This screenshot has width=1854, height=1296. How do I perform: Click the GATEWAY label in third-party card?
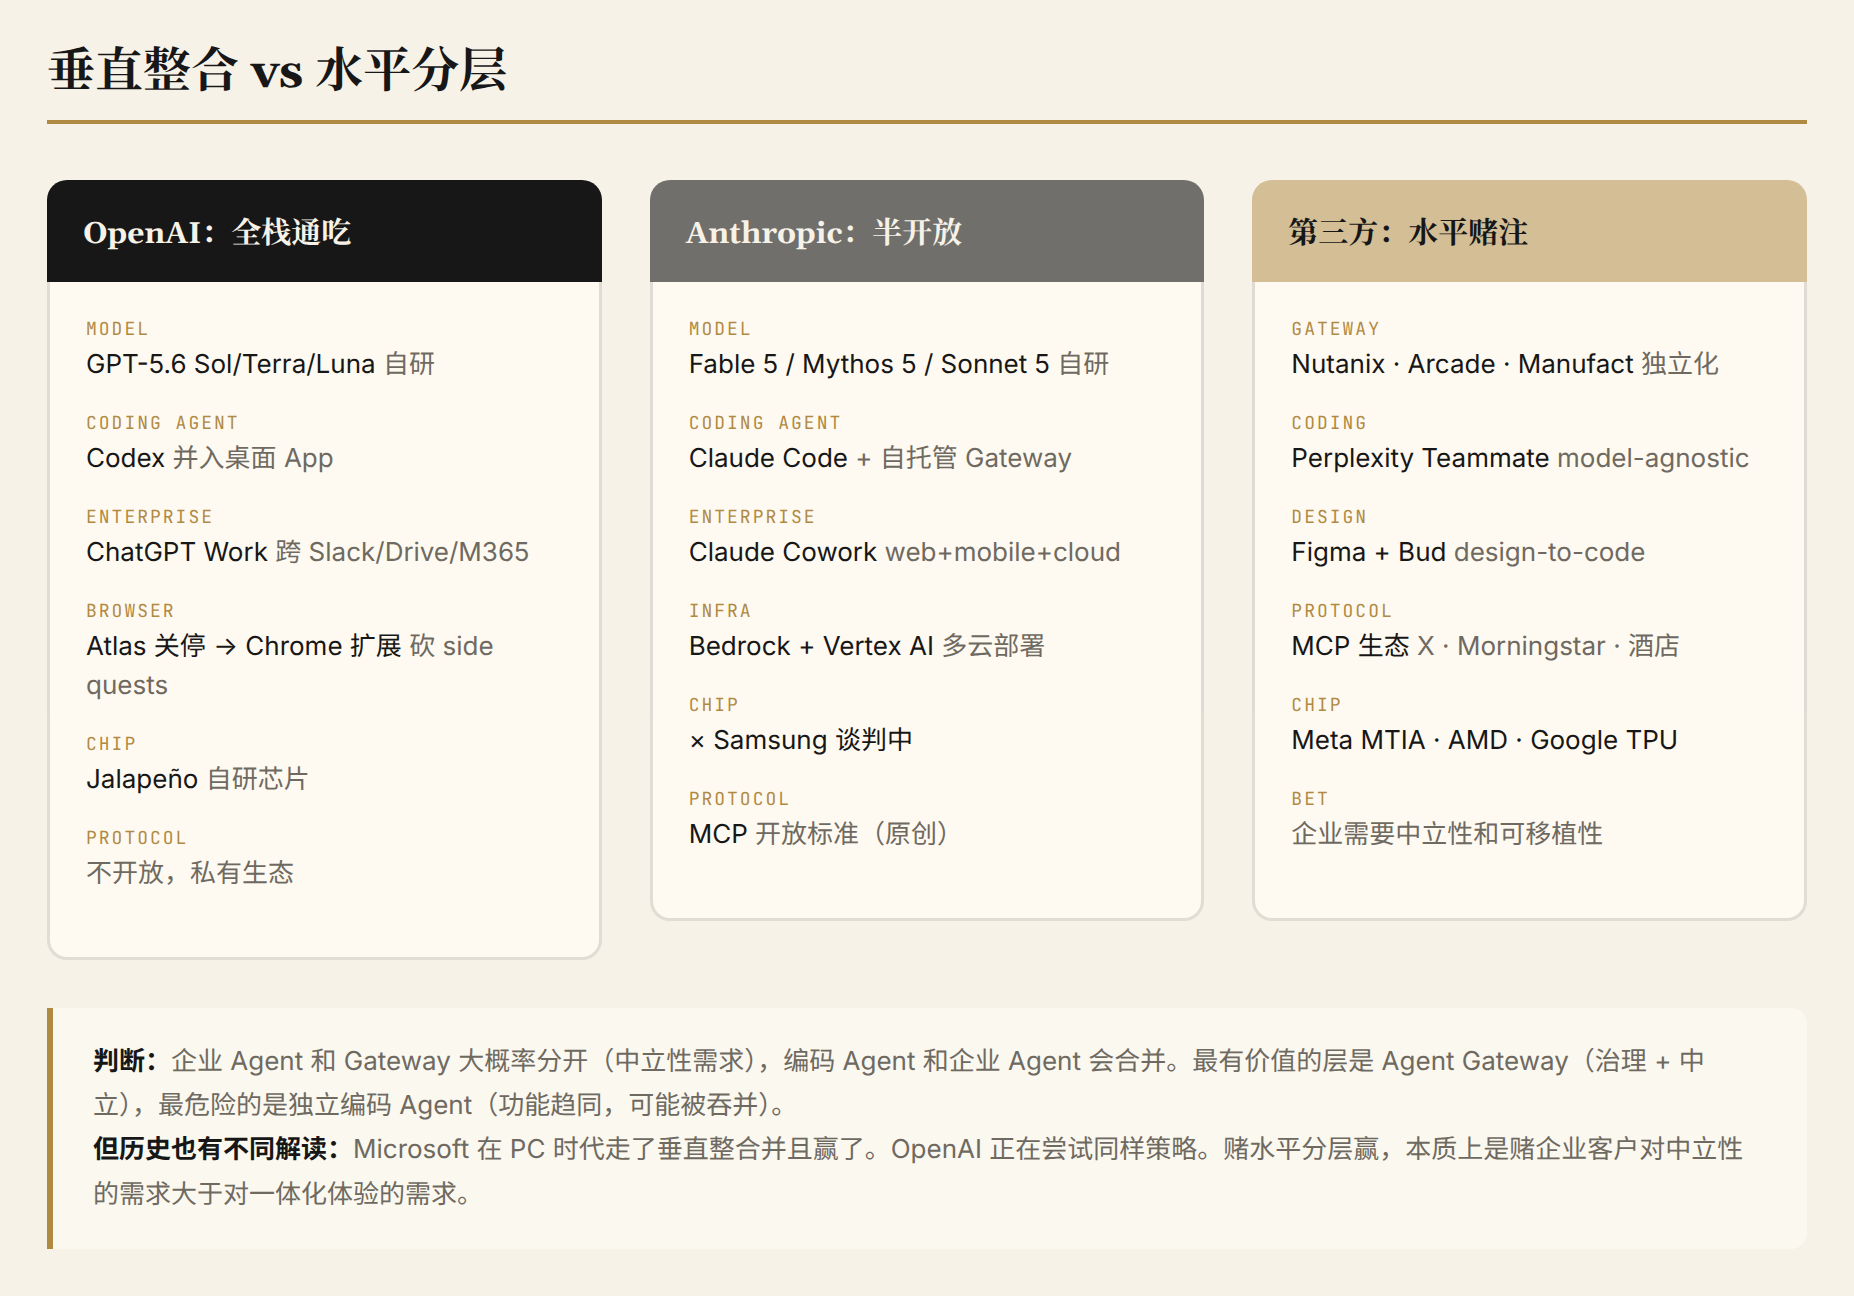(x=1335, y=329)
